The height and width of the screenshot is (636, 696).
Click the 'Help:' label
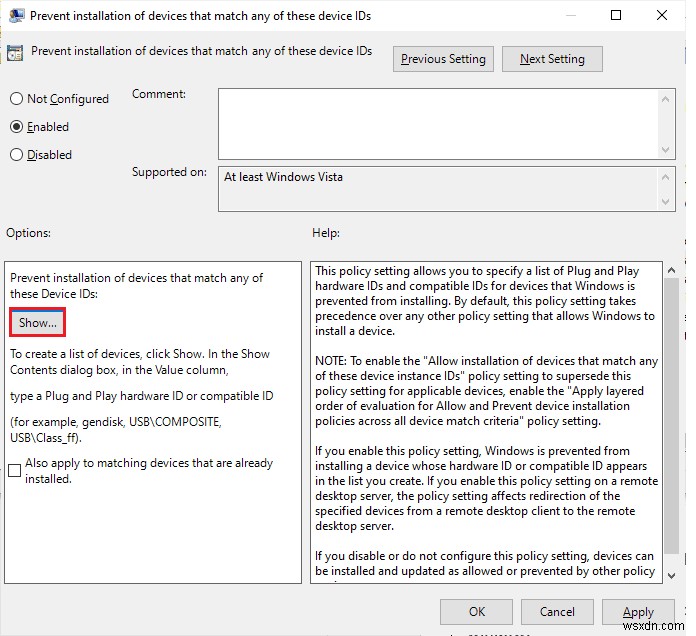pos(326,233)
